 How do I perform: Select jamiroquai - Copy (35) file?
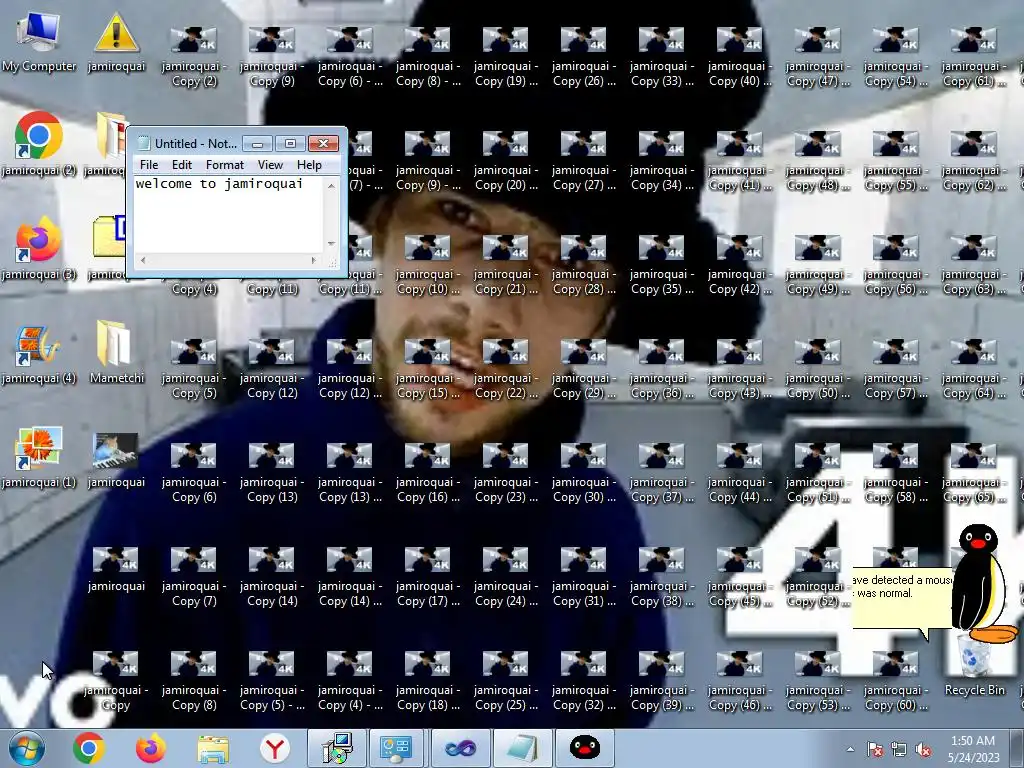pos(662,265)
